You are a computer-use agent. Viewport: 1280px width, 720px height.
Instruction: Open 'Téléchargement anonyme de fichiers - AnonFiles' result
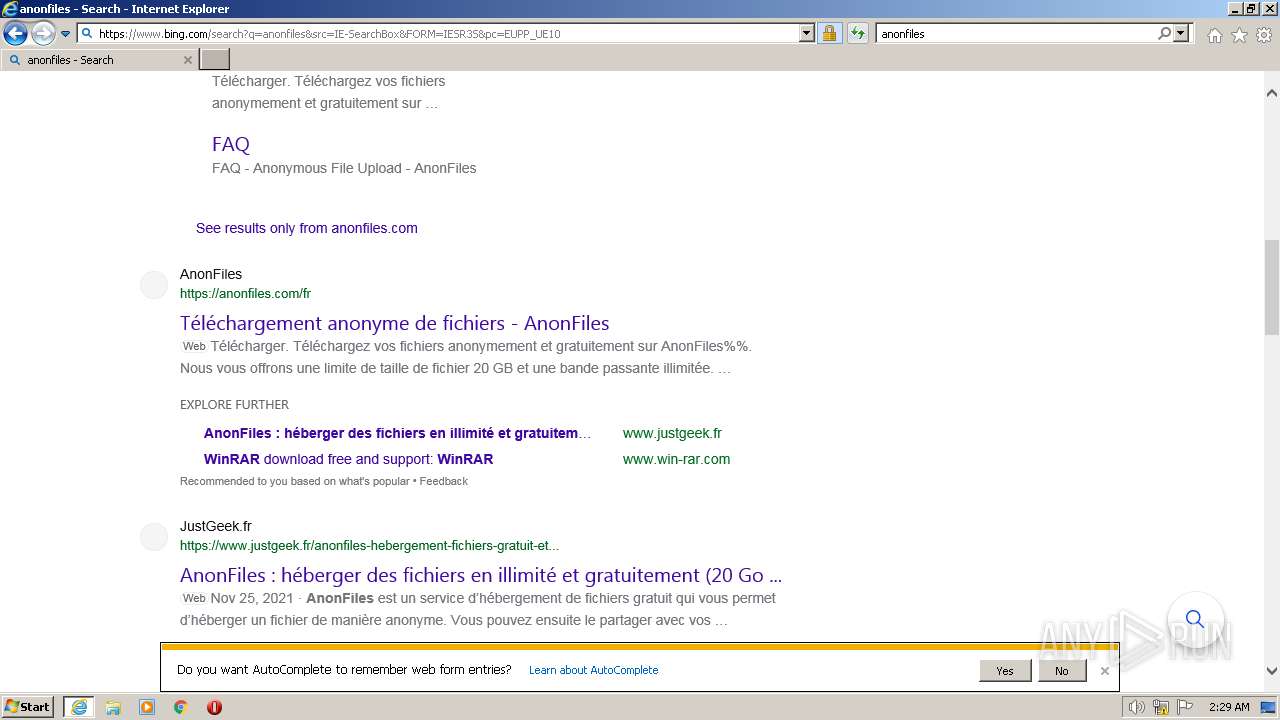tap(394, 323)
